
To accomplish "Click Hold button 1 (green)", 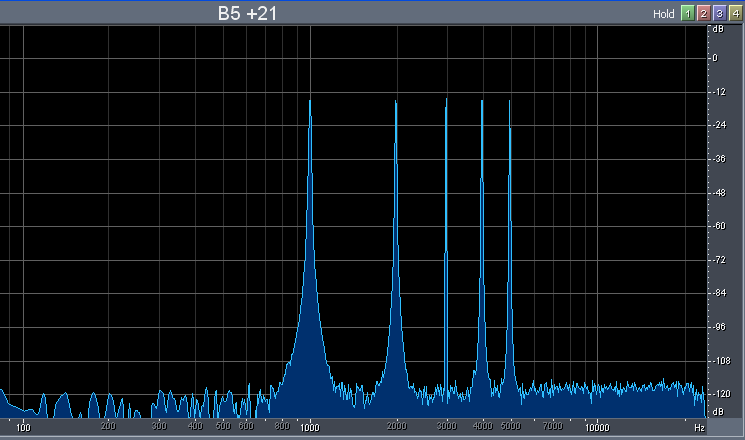I will [x=688, y=13].
